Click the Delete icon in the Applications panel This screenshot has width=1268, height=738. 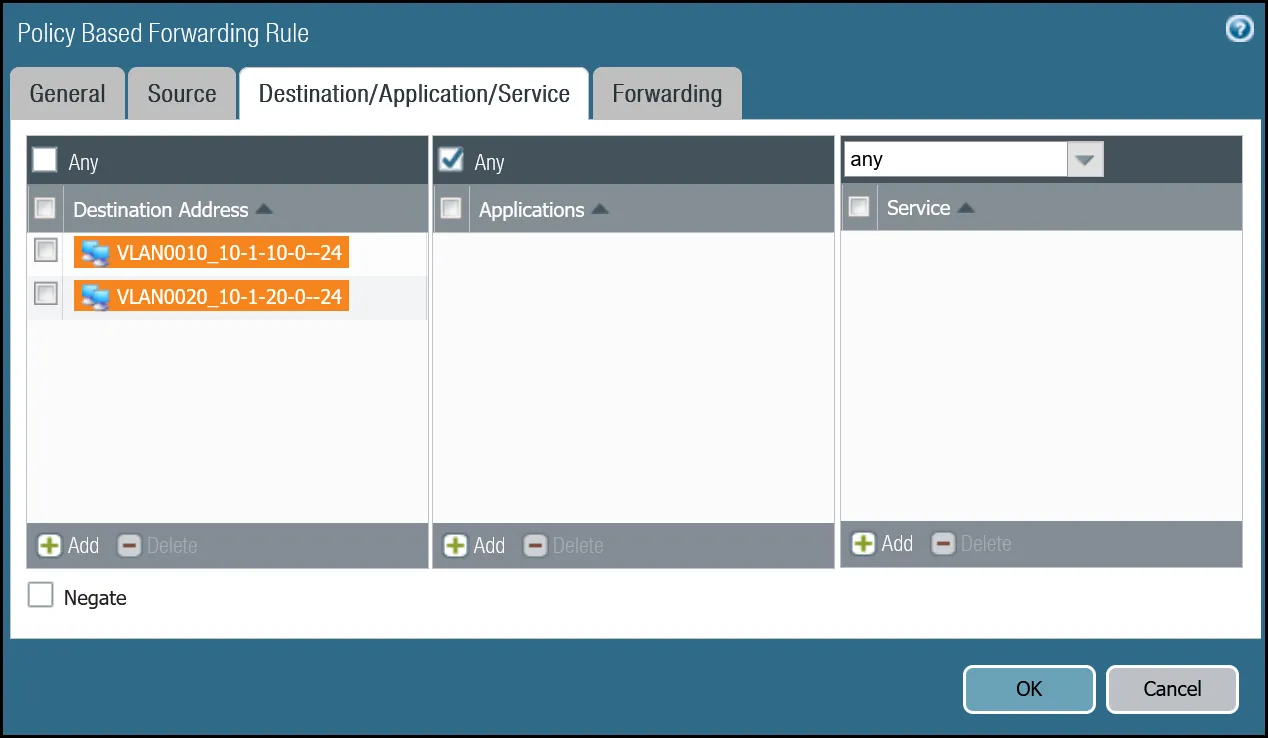click(x=536, y=546)
